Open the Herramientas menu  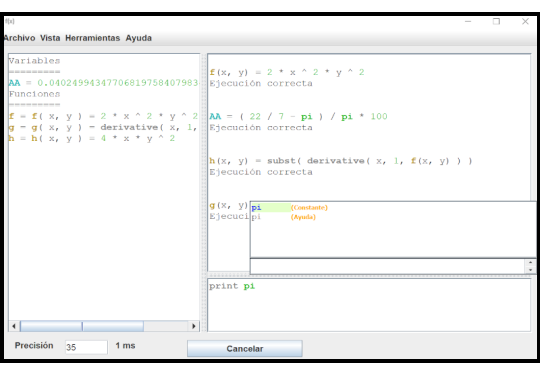(93, 38)
